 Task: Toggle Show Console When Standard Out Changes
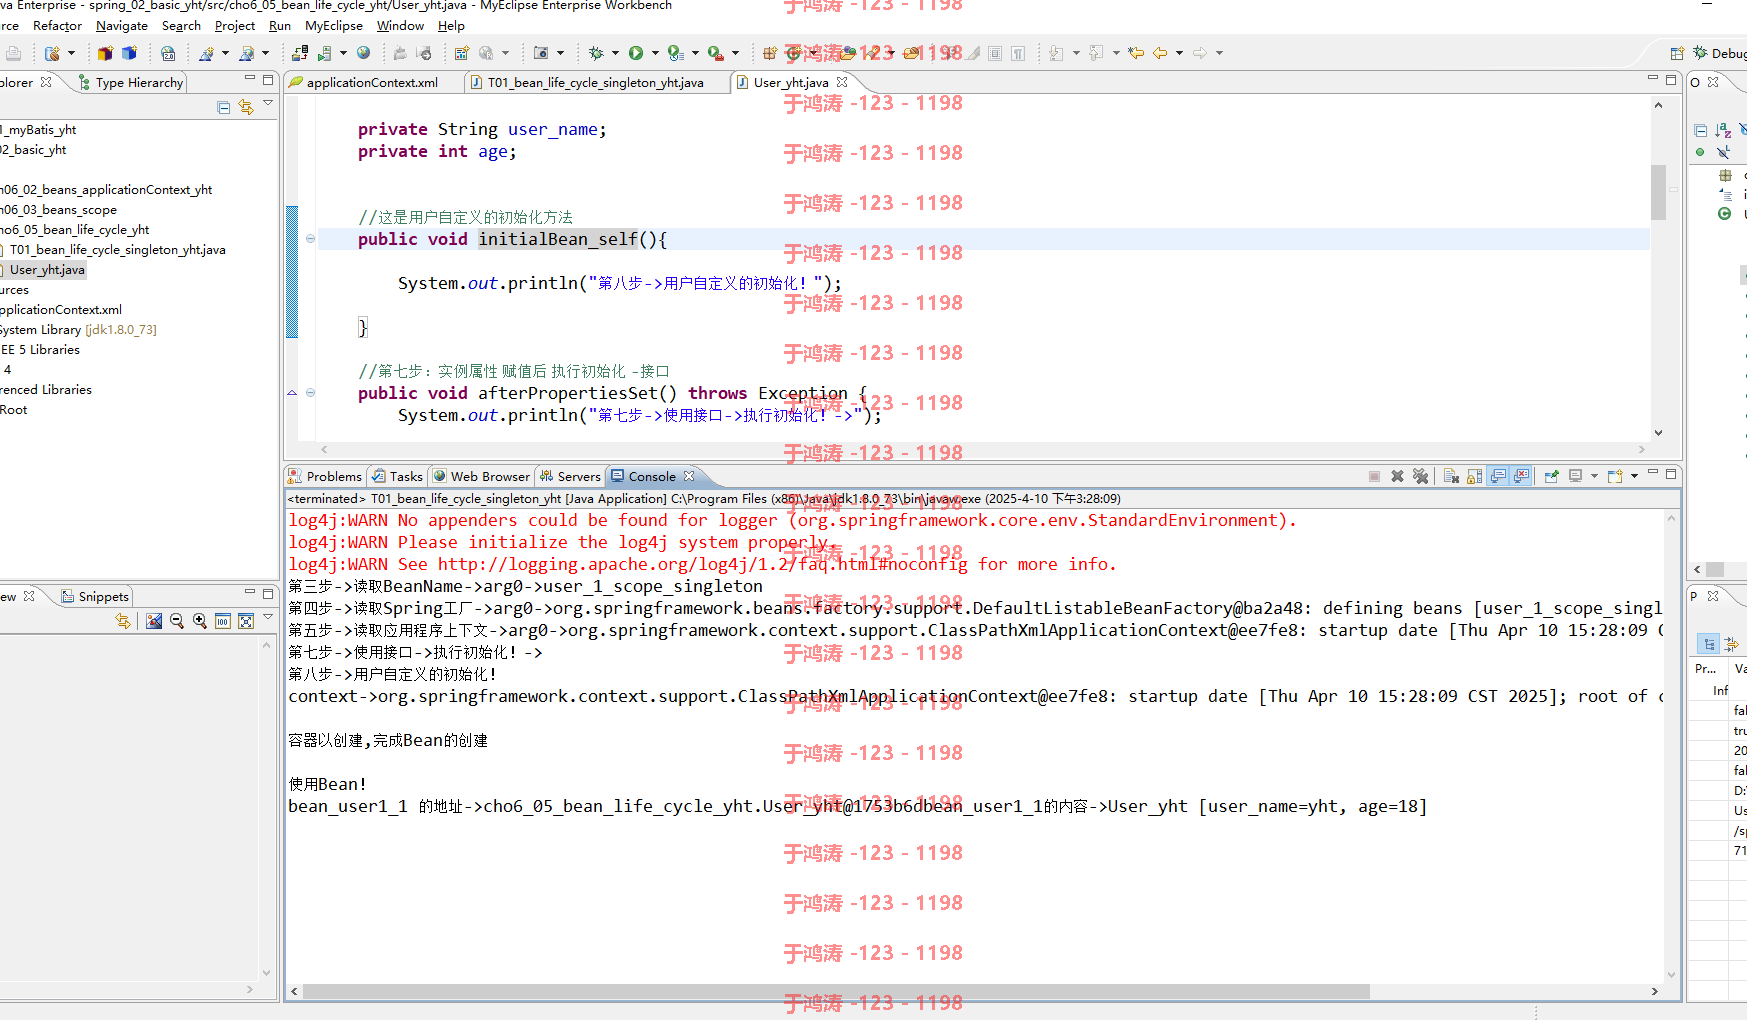click(1498, 477)
